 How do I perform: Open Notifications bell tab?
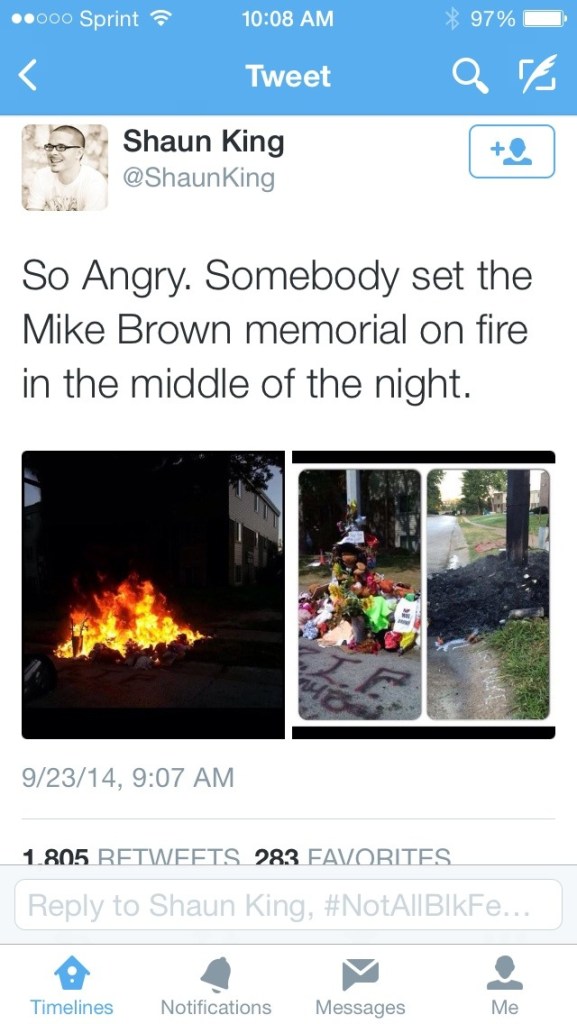216,987
